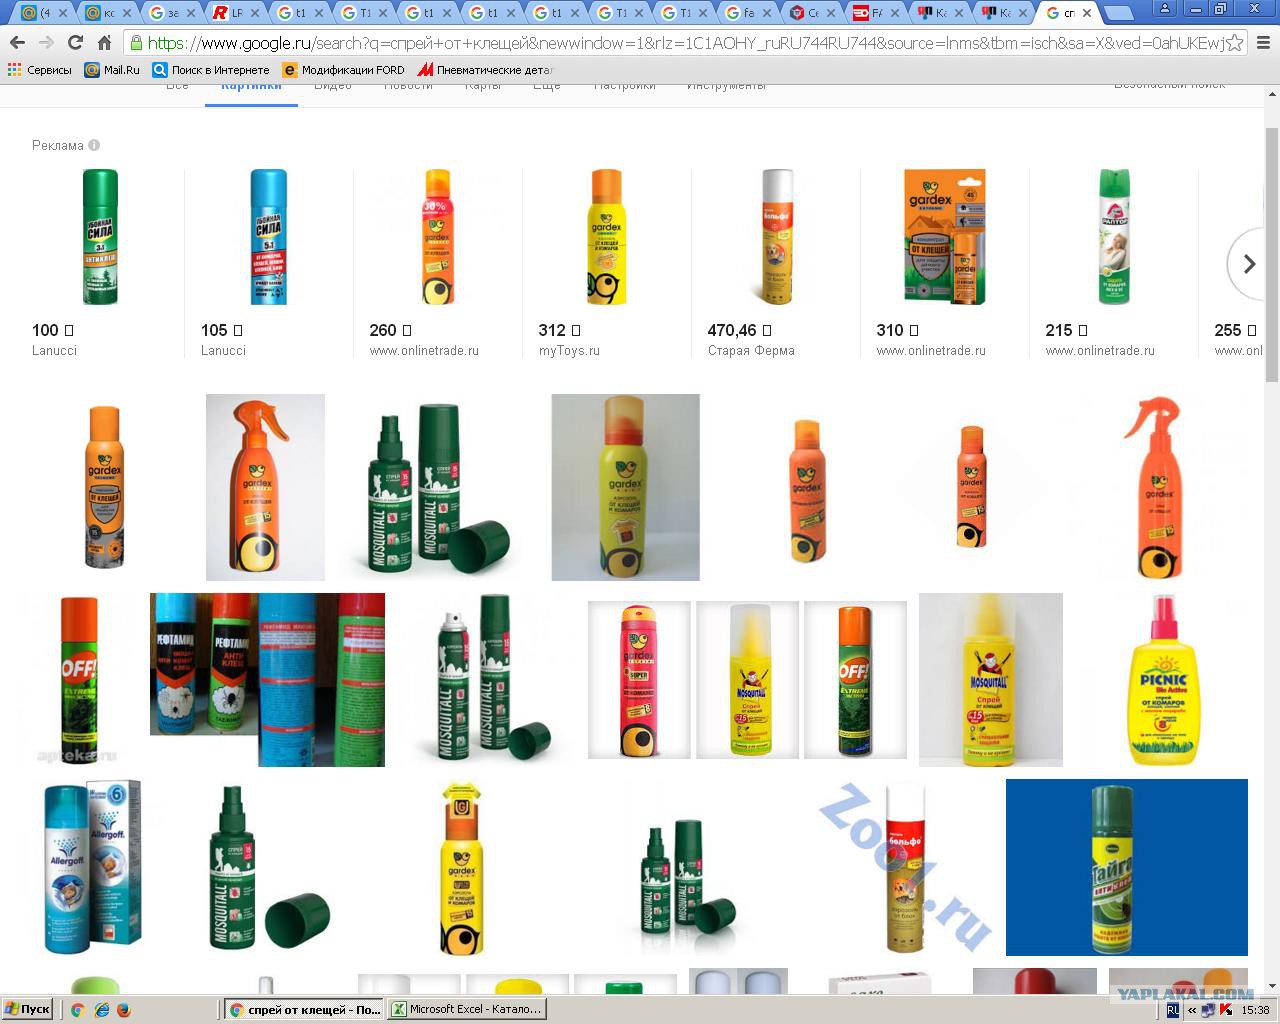The image size is (1280, 1024).
Task: Click the vertical page scrollbar thumb
Action: (1271, 255)
